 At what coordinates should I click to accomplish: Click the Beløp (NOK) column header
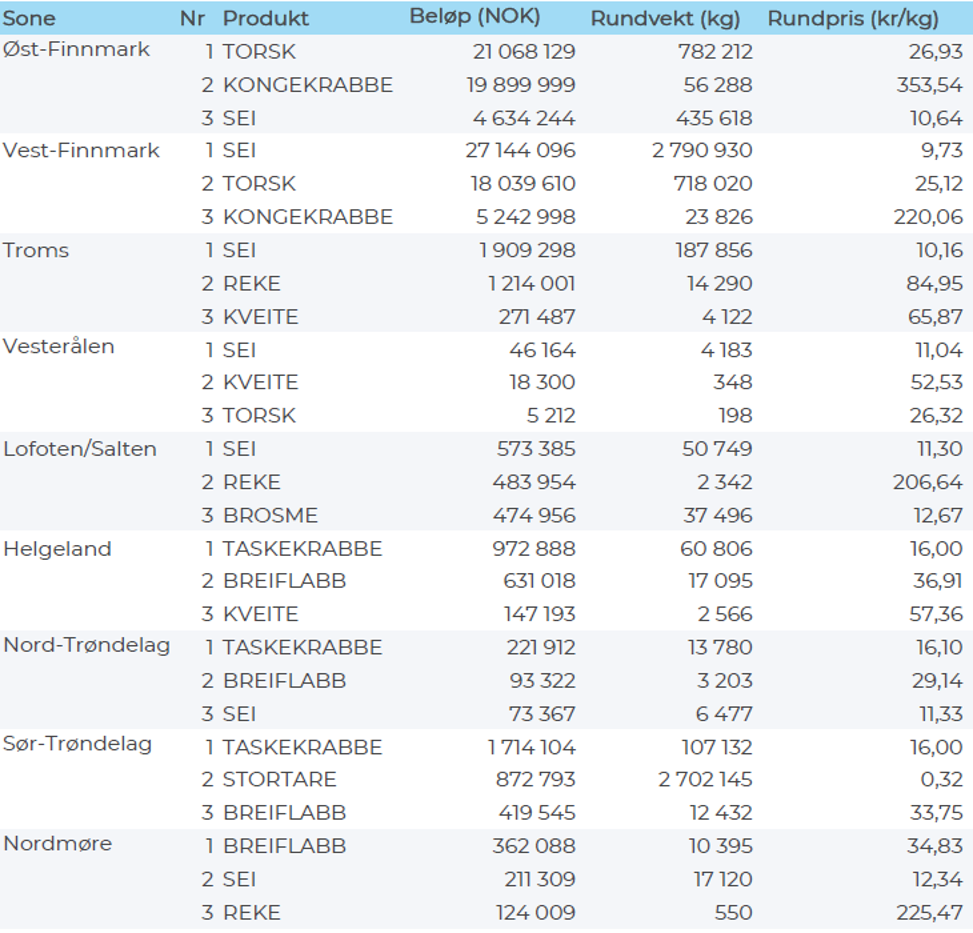click(474, 17)
